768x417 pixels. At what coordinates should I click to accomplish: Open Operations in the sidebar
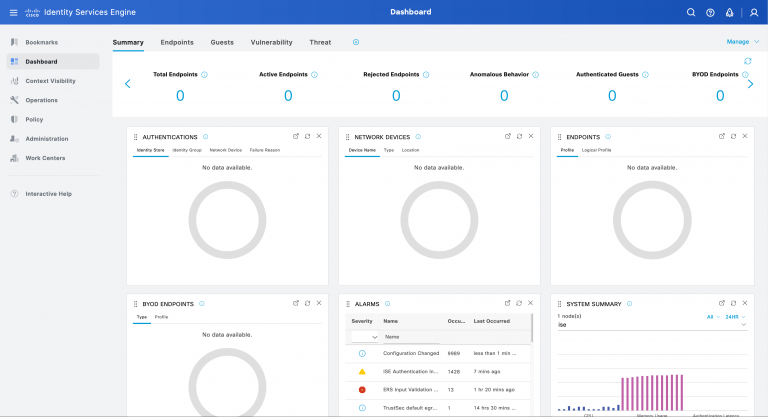pyautogui.click(x=53, y=100)
